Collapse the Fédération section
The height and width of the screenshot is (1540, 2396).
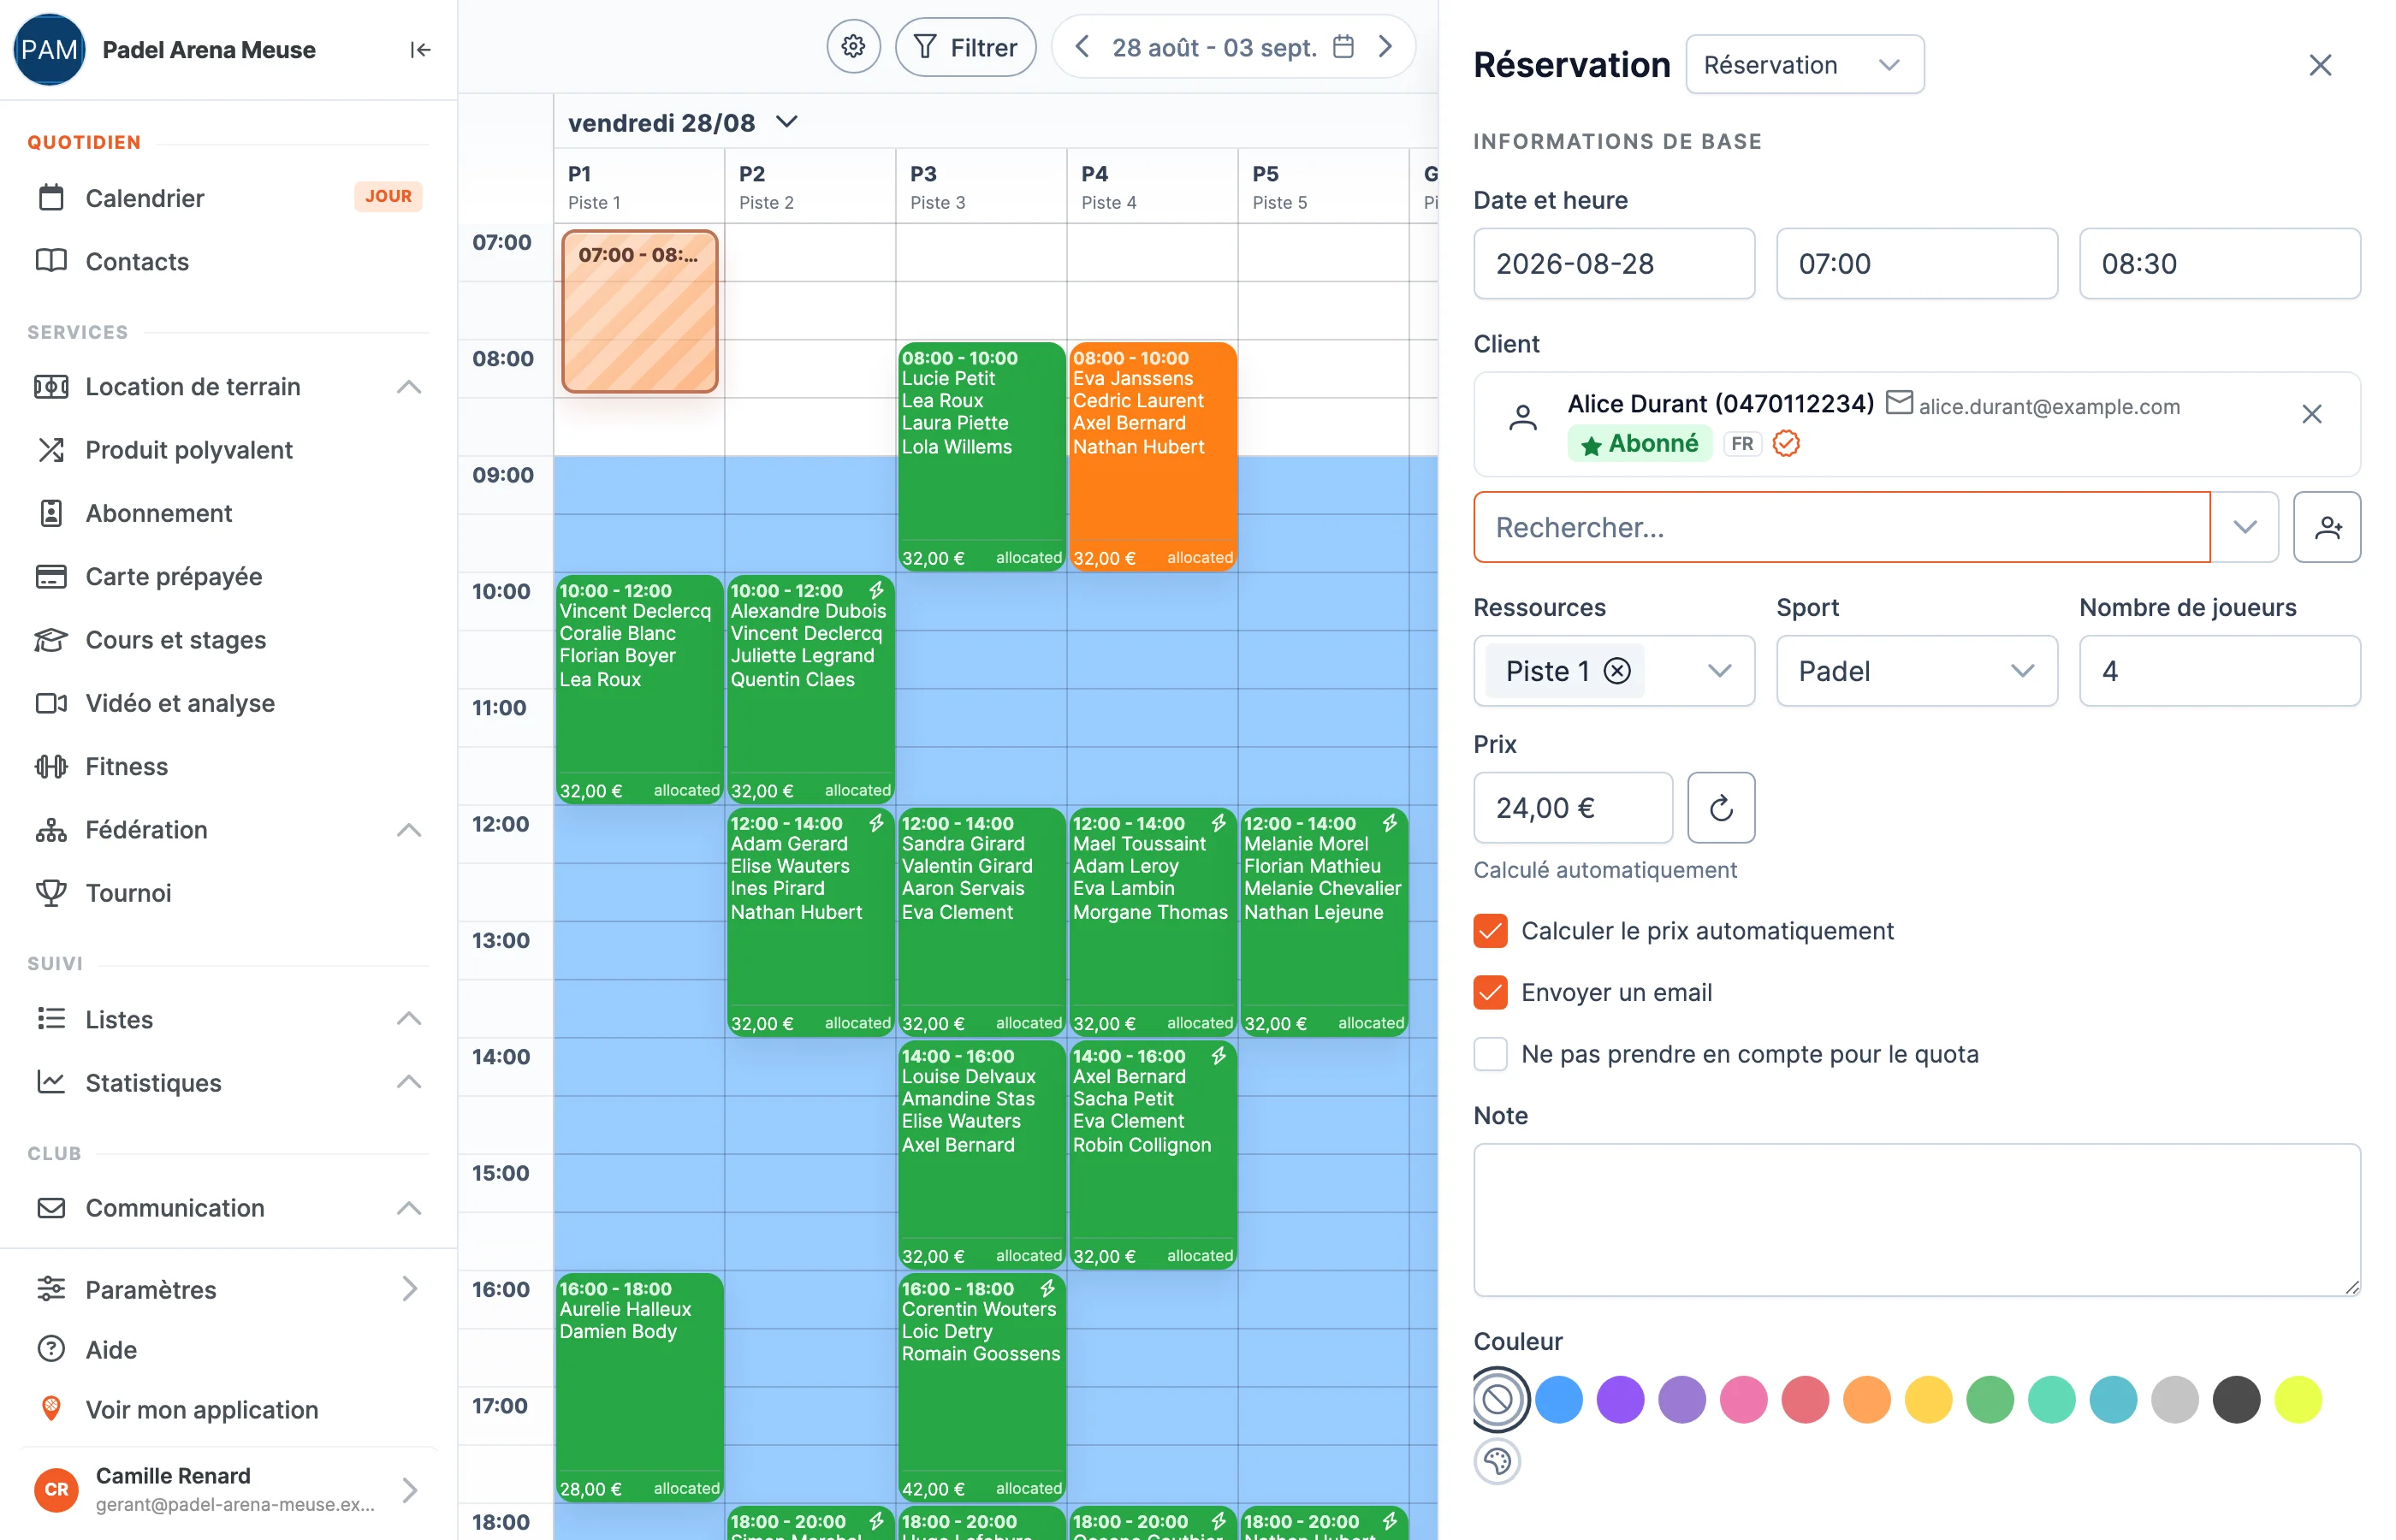tap(409, 830)
